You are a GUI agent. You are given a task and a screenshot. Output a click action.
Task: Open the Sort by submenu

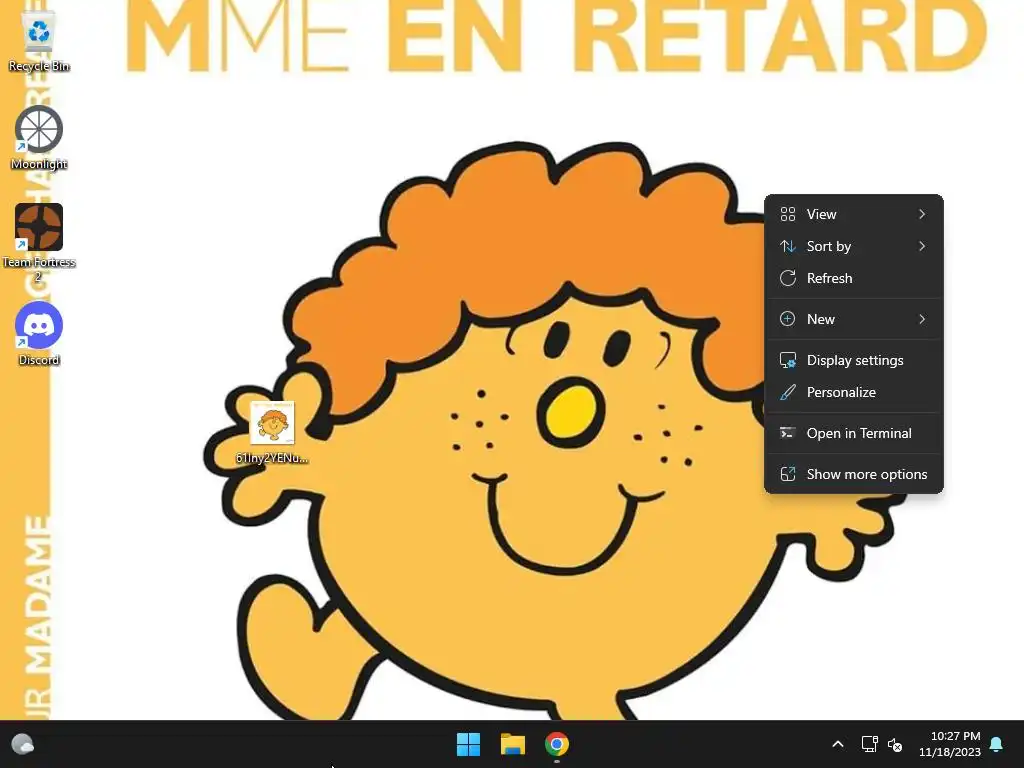(854, 246)
